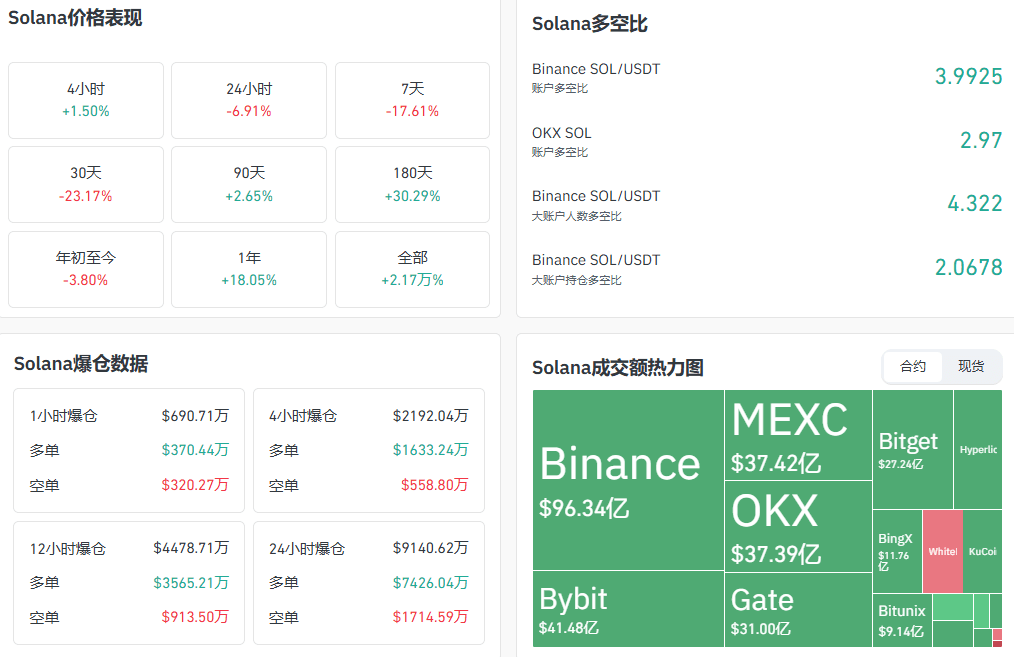The width and height of the screenshot is (1014, 657).
Task: Click the 24小时 price change card
Action: pyautogui.click(x=249, y=100)
